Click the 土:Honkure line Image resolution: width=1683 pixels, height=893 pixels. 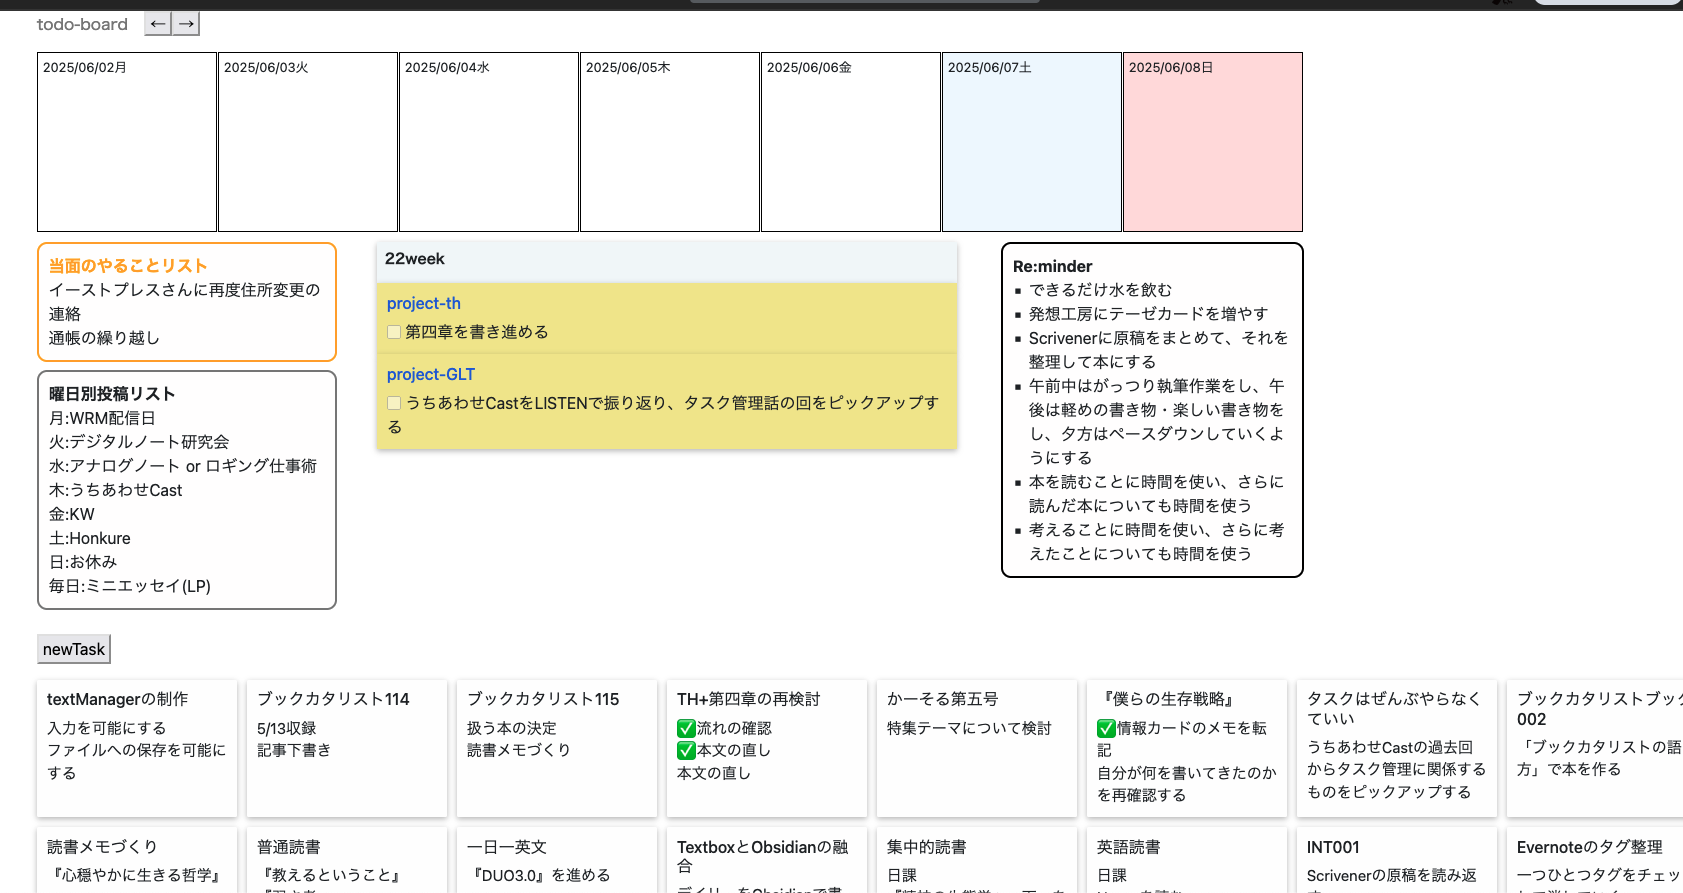point(90,538)
